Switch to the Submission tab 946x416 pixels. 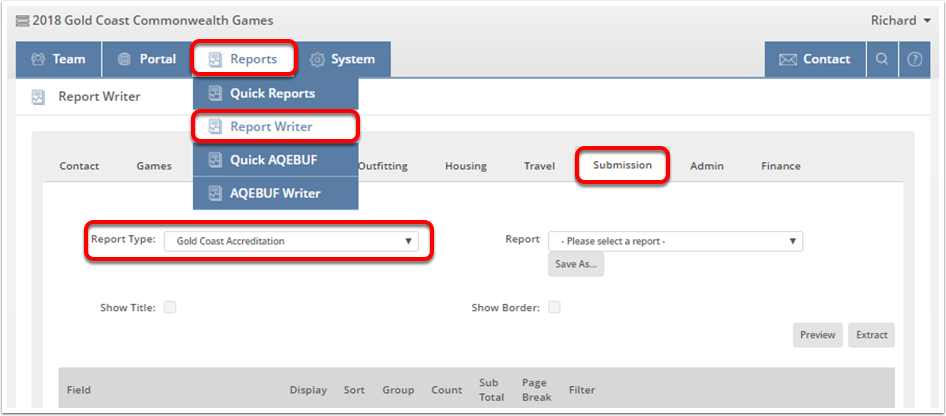coord(622,165)
